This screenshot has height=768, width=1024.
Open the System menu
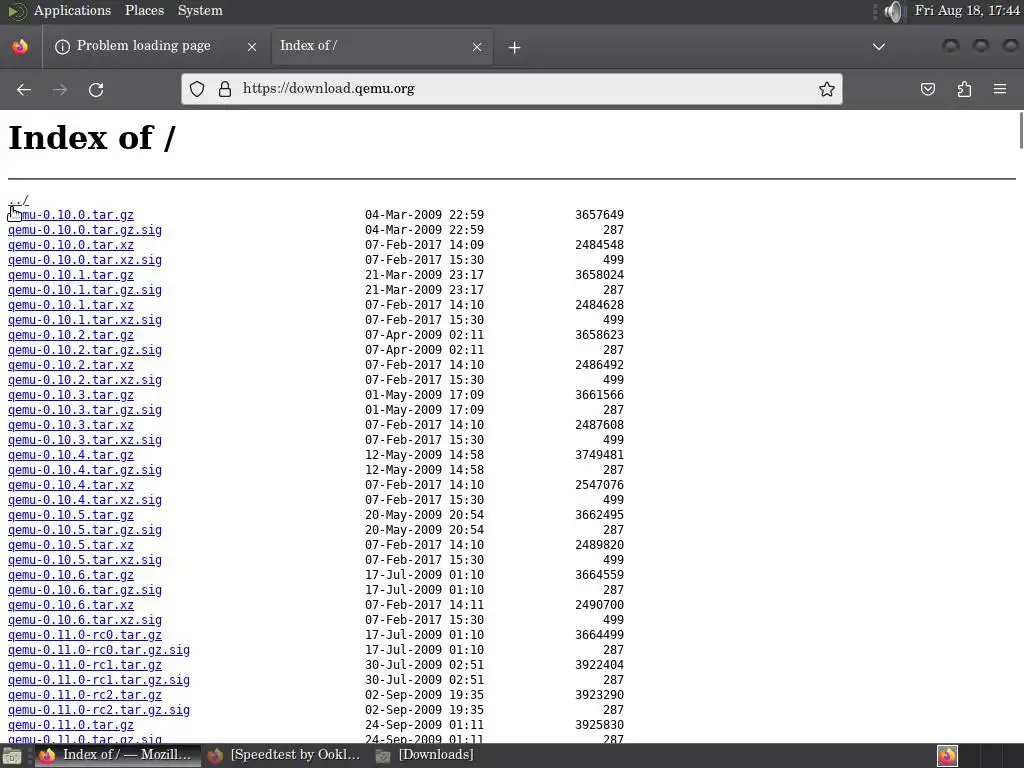click(200, 10)
